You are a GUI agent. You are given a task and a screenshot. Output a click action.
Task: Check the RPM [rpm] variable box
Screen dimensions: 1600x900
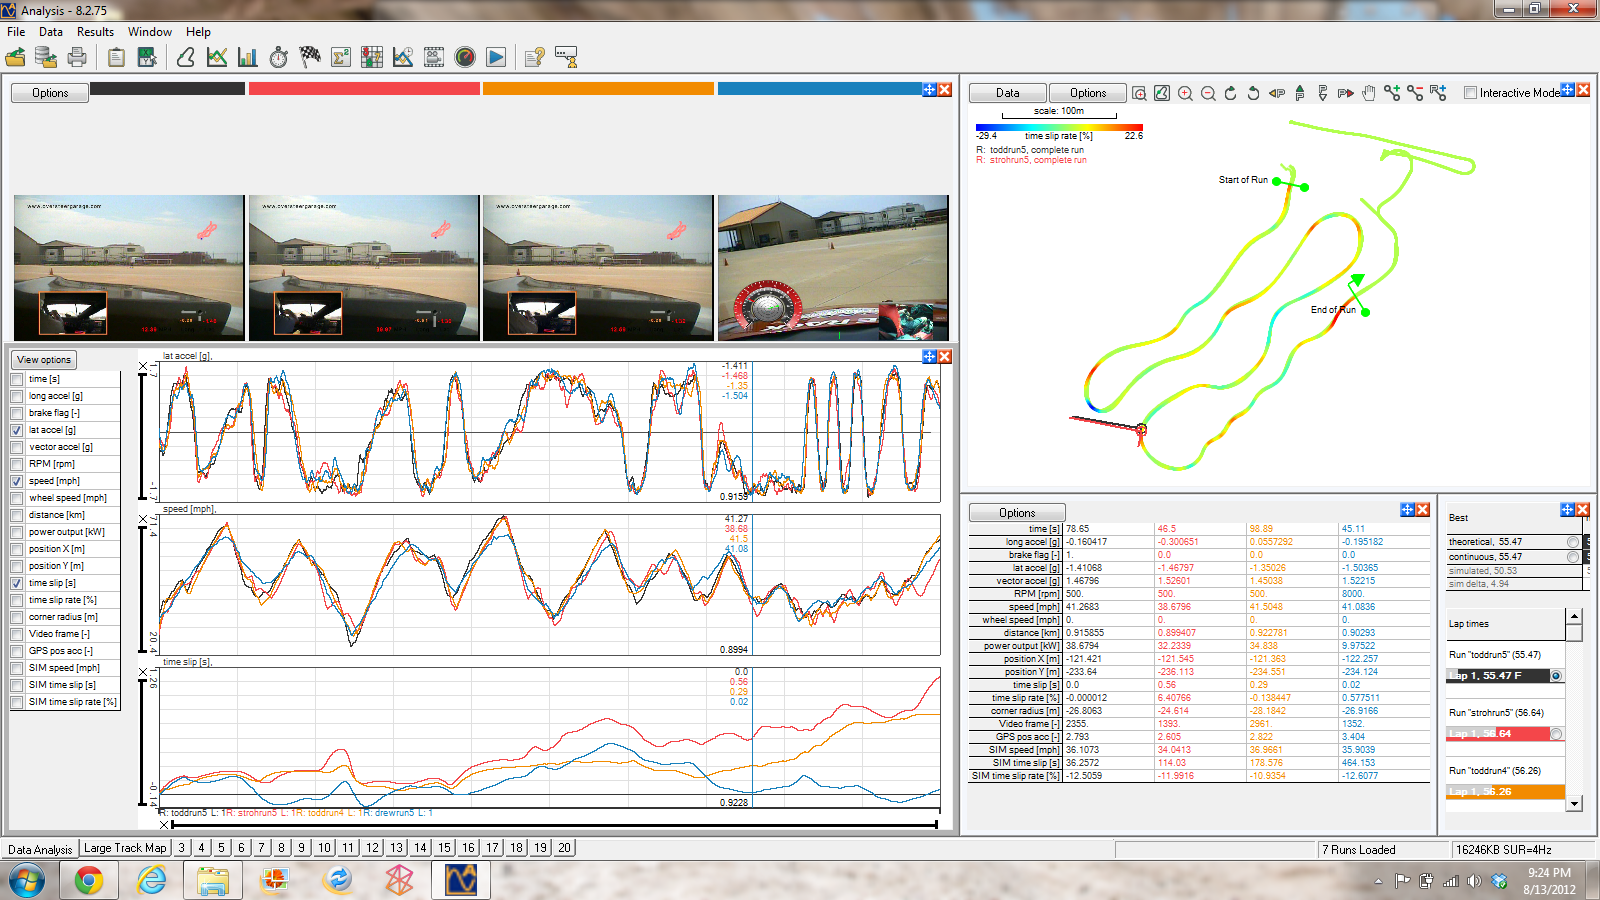(17, 464)
